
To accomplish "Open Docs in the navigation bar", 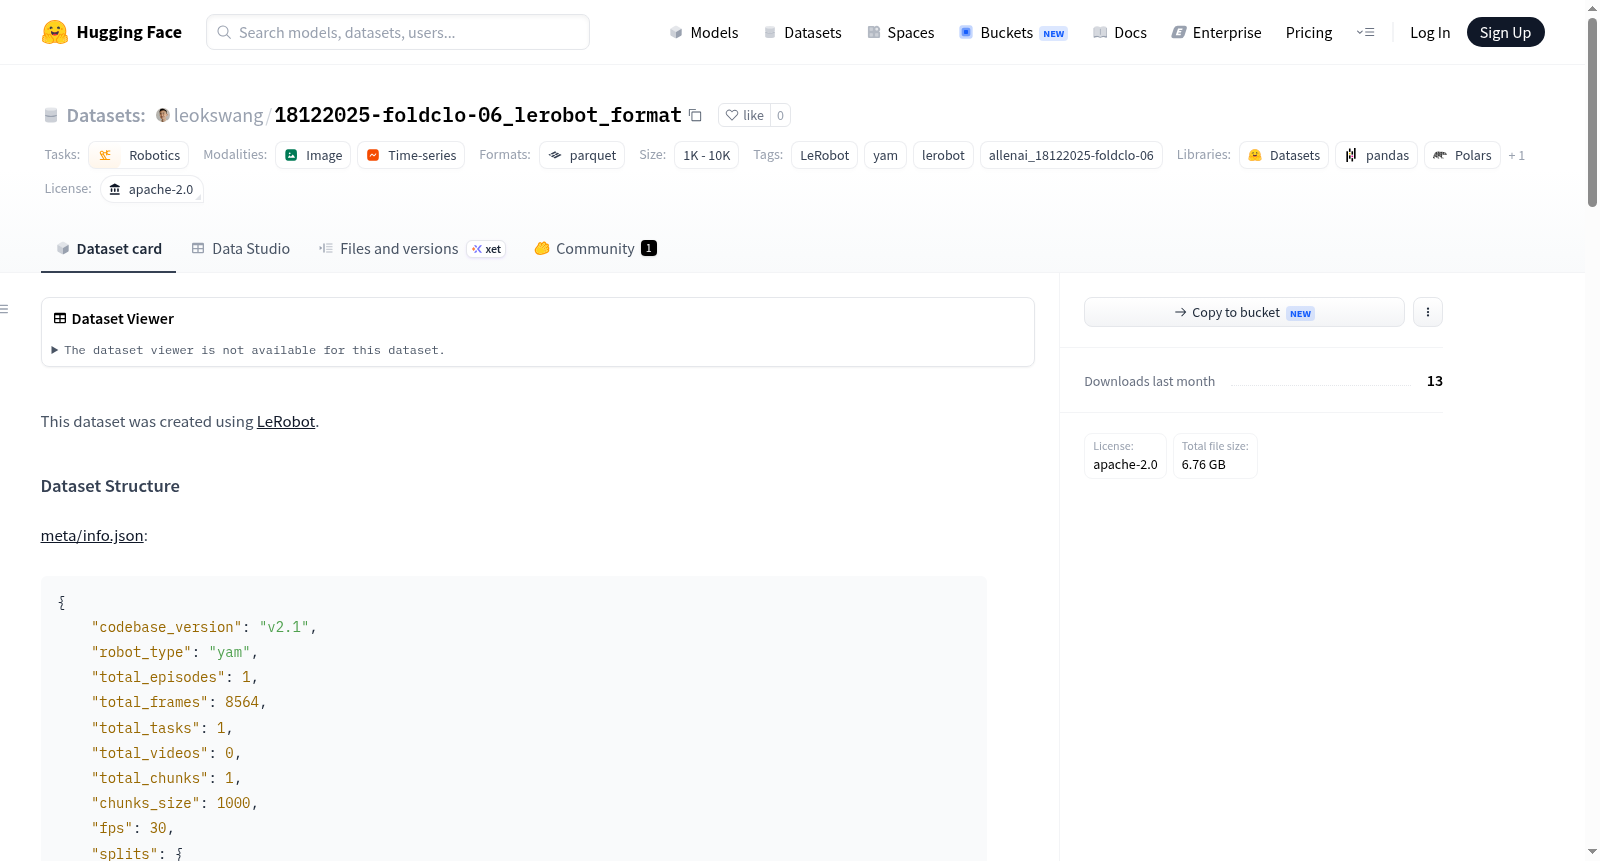I will point(1119,32).
